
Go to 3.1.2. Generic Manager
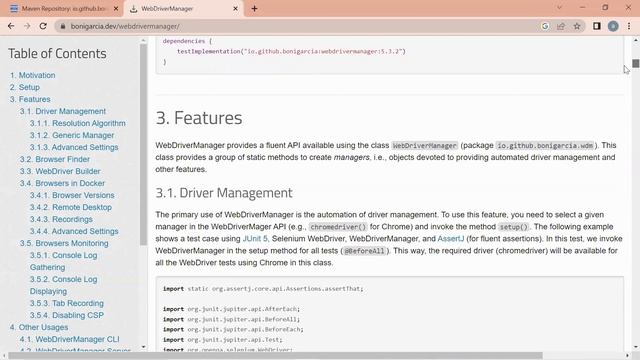point(72,135)
